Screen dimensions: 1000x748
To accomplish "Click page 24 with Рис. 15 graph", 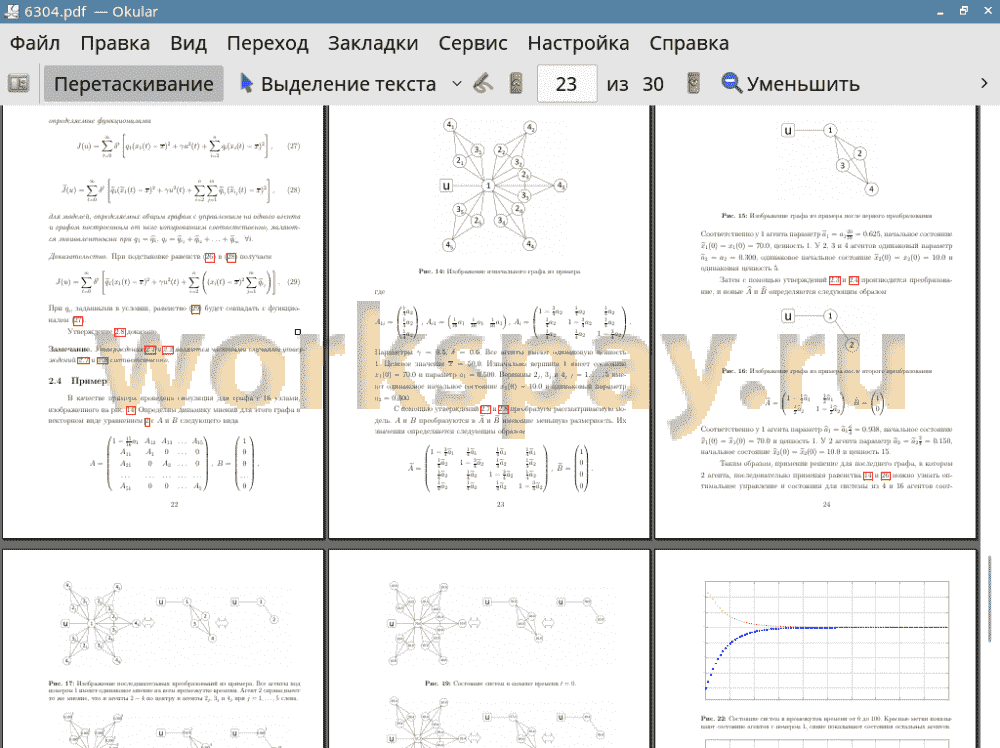I will [816, 322].
